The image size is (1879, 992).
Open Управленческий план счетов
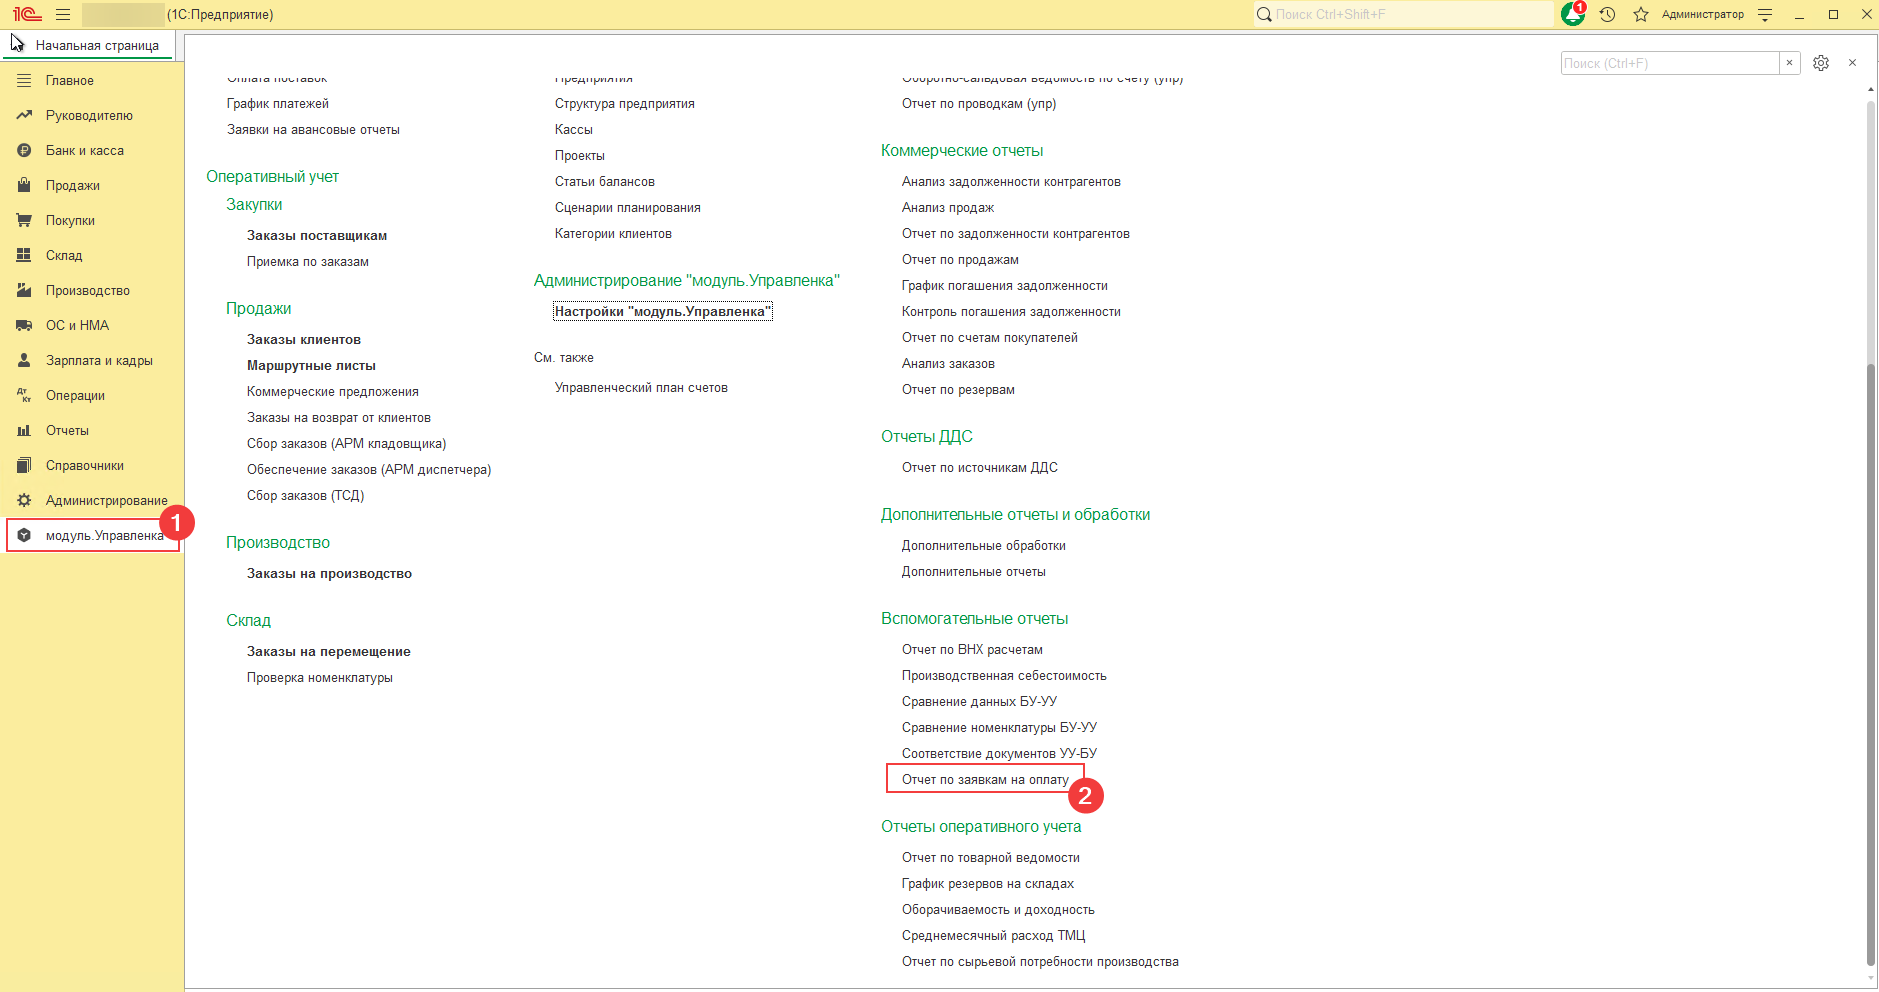pyautogui.click(x=641, y=388)
